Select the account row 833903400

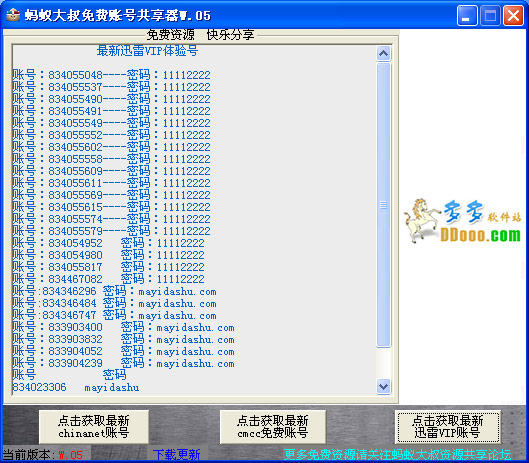point(123,327)
